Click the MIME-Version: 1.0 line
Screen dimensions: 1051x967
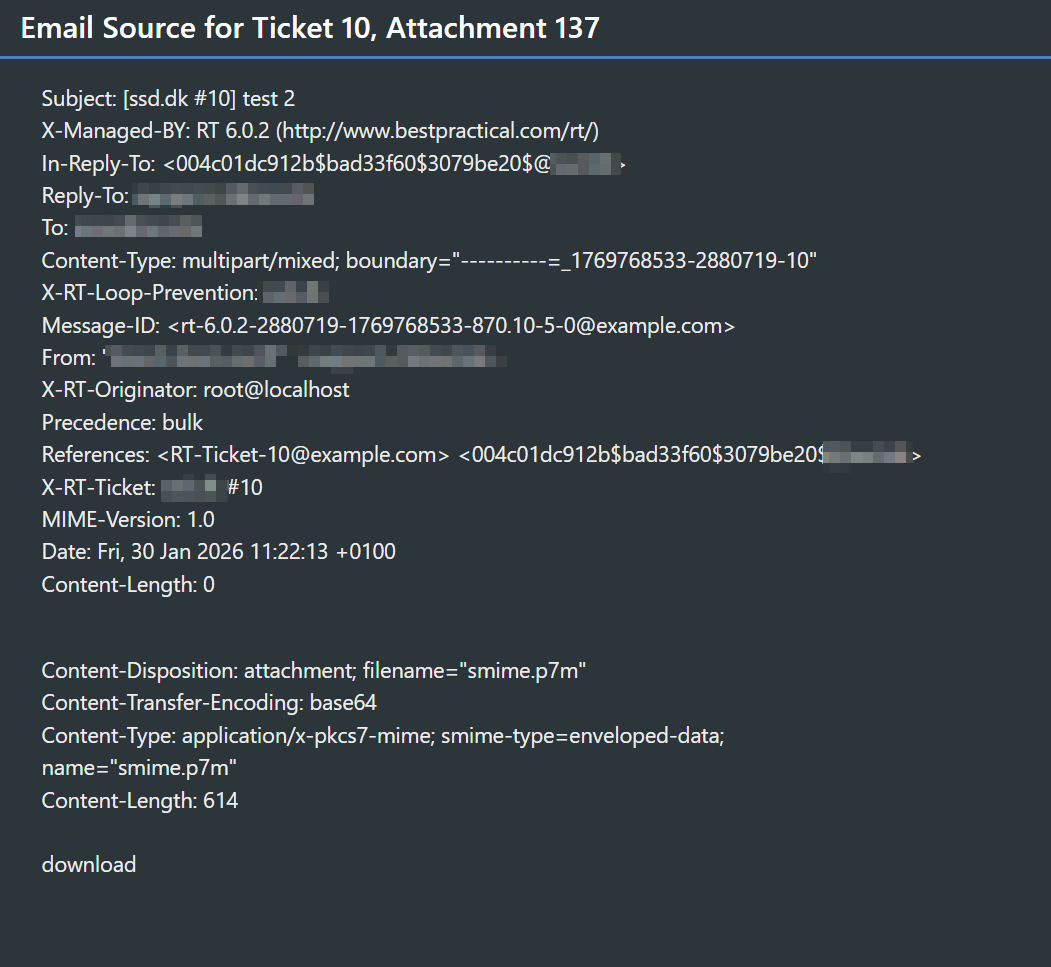click(x=128, y=520)
